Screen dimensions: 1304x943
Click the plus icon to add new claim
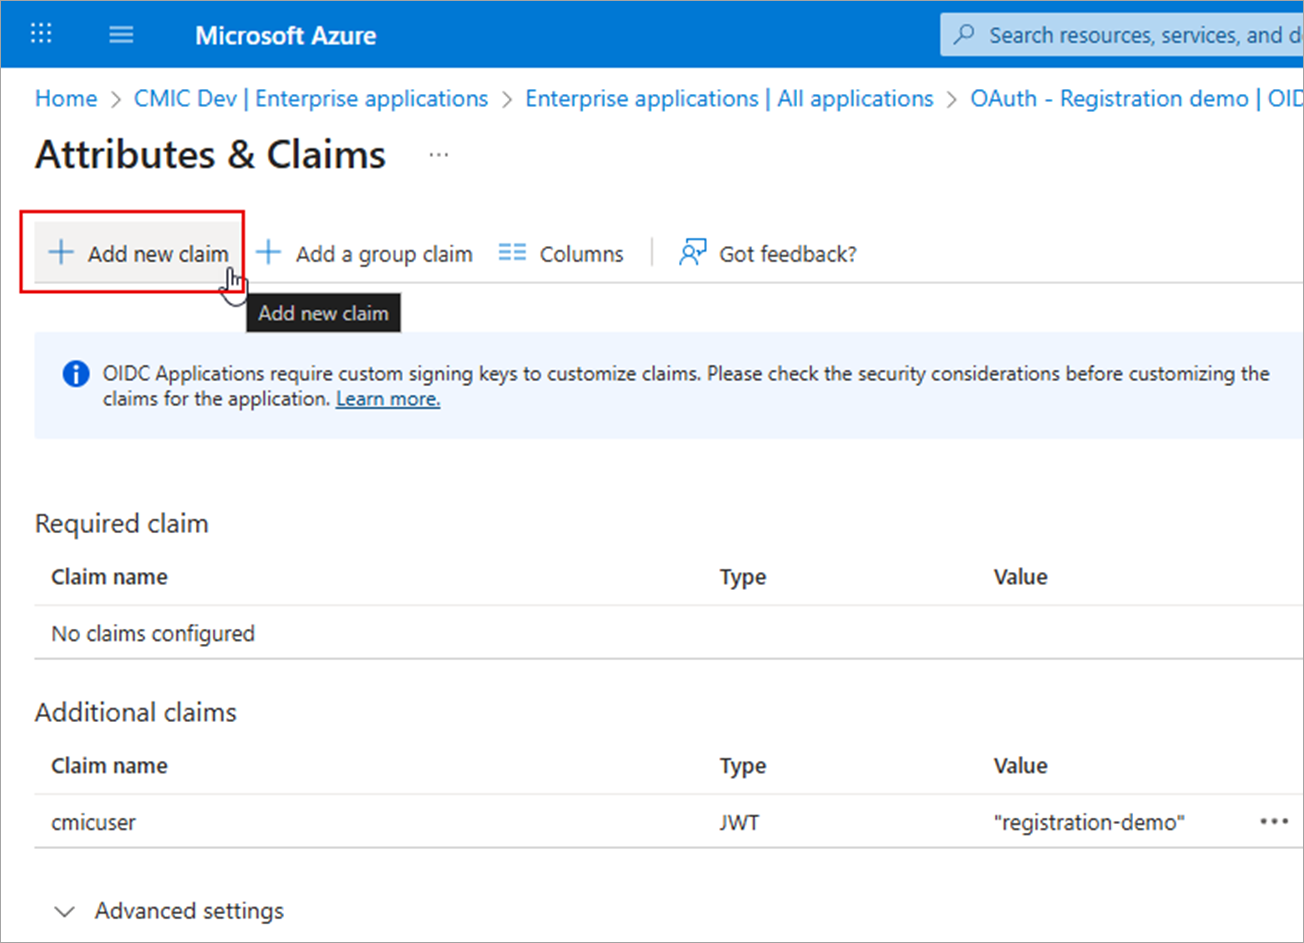click(60, 253)
